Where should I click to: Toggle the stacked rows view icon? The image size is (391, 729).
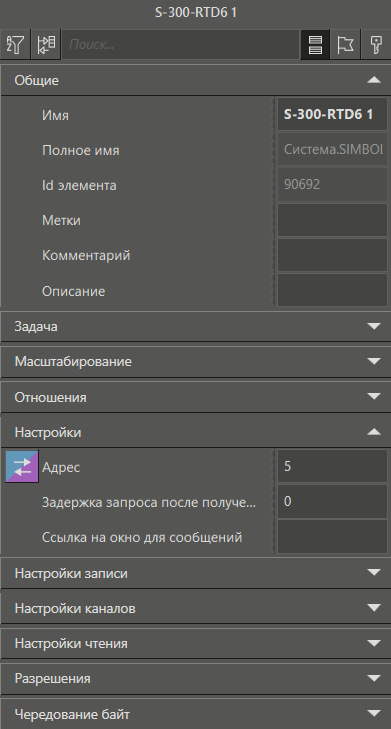pyautogui.click(x=315, y=45)
